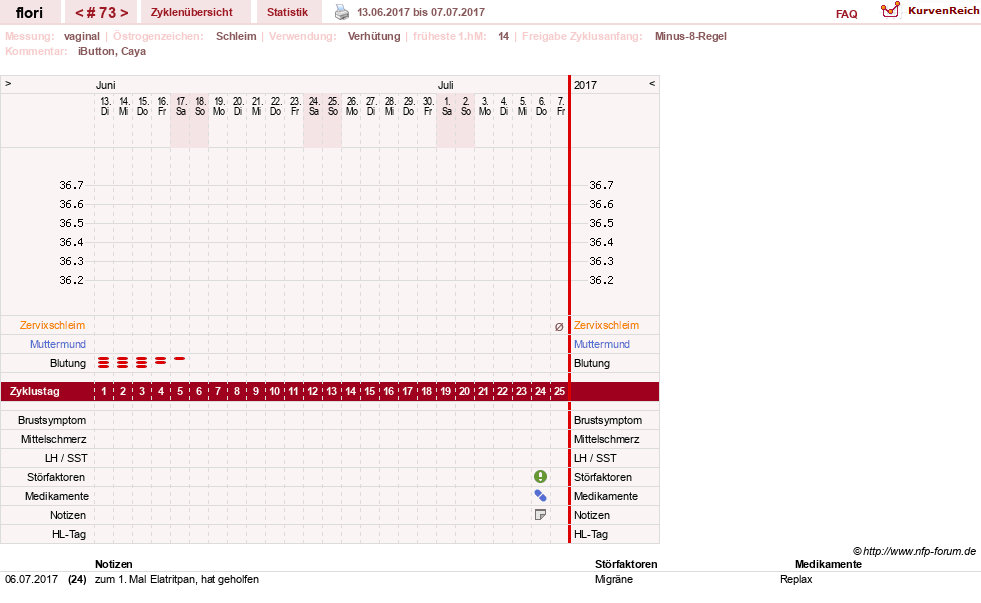The height and width of the screenshot is (603, 981).
Task: Click the date range 13.06.2017 bis 07.07.2017
Action: click(x=420, y=12)
